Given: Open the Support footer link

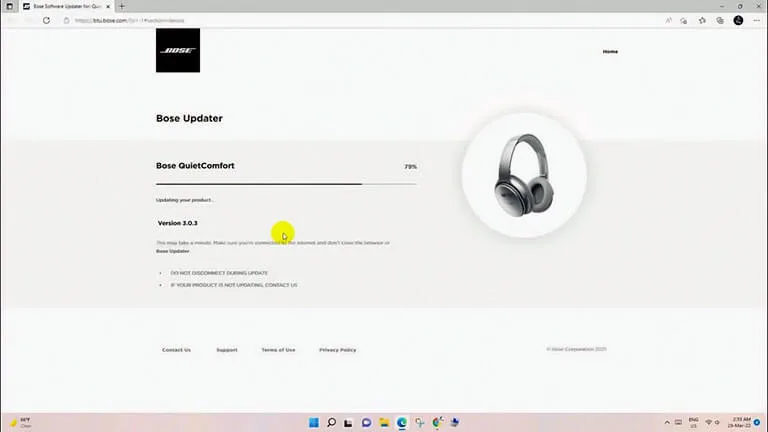Looking at the screenshot, I should pyautogui.click(x=227, y=350).
